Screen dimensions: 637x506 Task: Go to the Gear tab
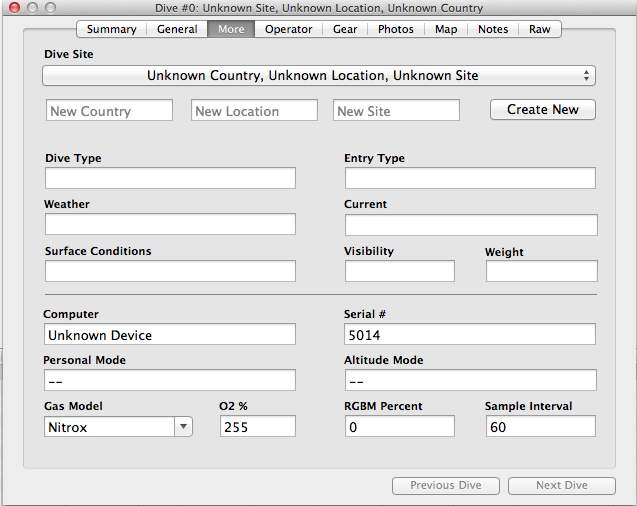(x=345, y=29)
